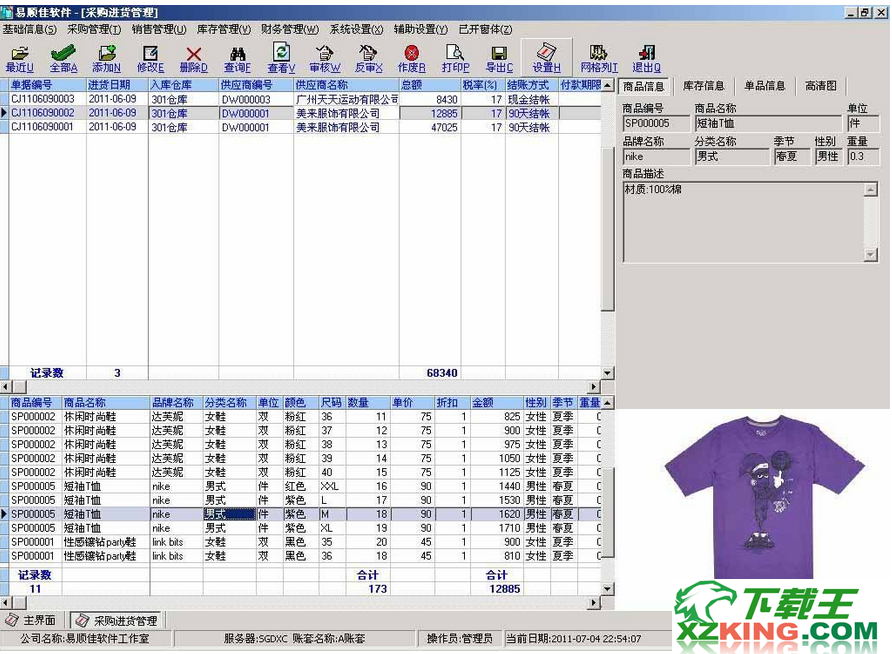Sort orders by 进货日期 column header
The height and width of the screenshot is (654, 892).
tap(117, 85)
